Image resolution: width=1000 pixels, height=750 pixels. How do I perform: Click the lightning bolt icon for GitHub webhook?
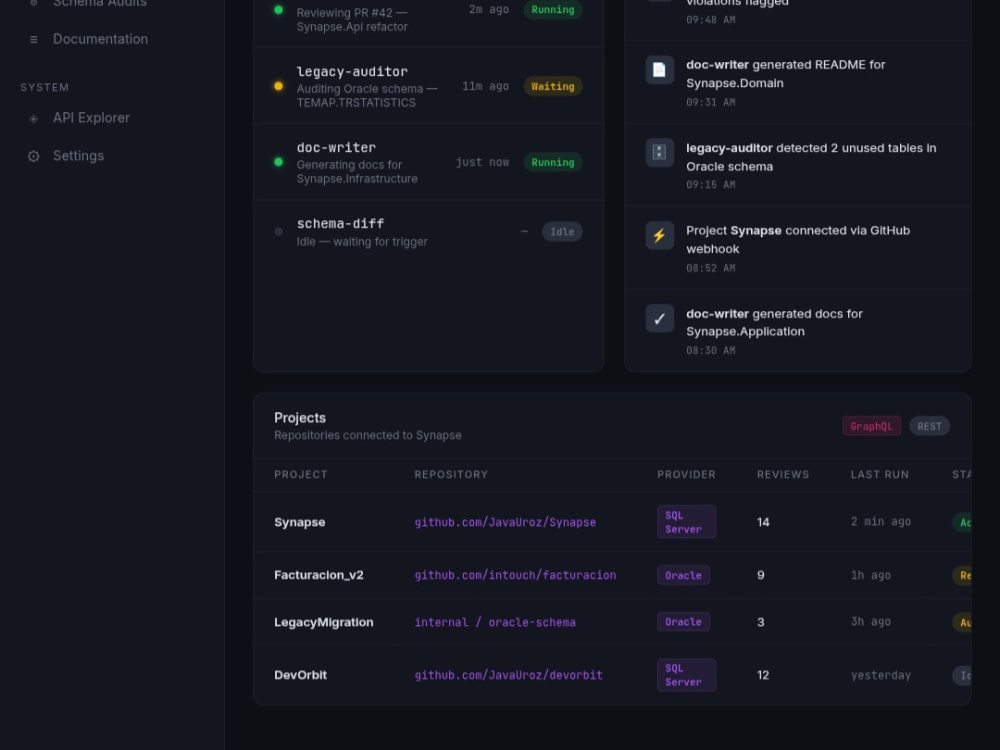pyautogui.click(x=659, y=235)
